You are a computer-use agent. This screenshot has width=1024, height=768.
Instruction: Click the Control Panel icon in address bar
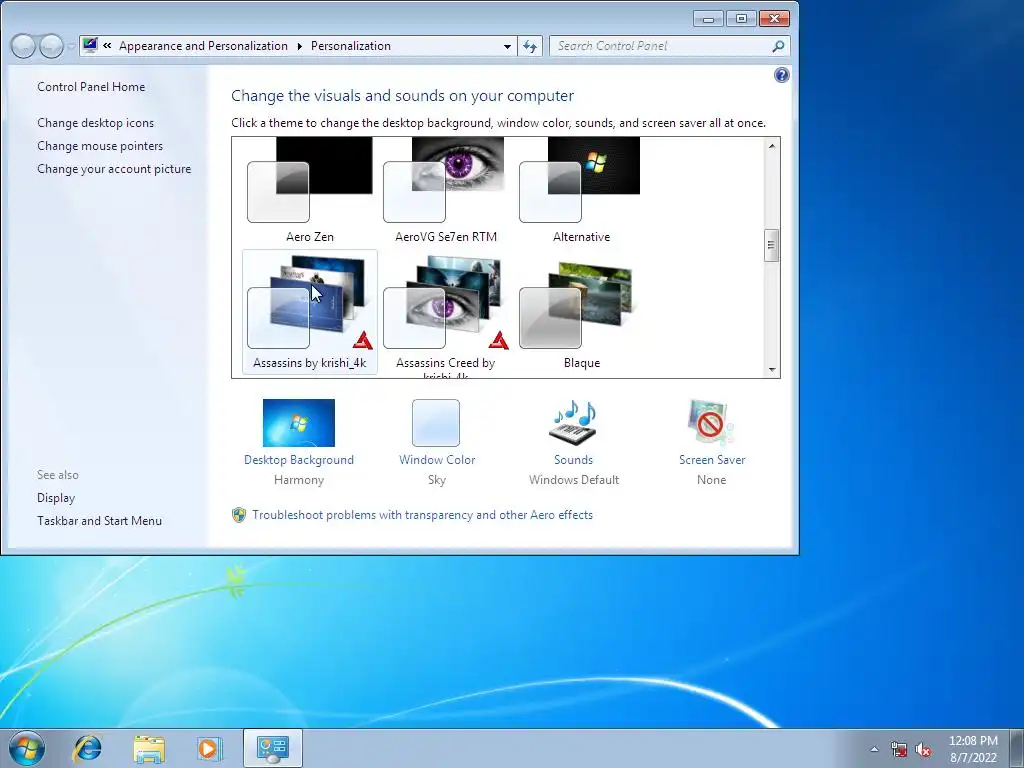[x=90, y=45]
